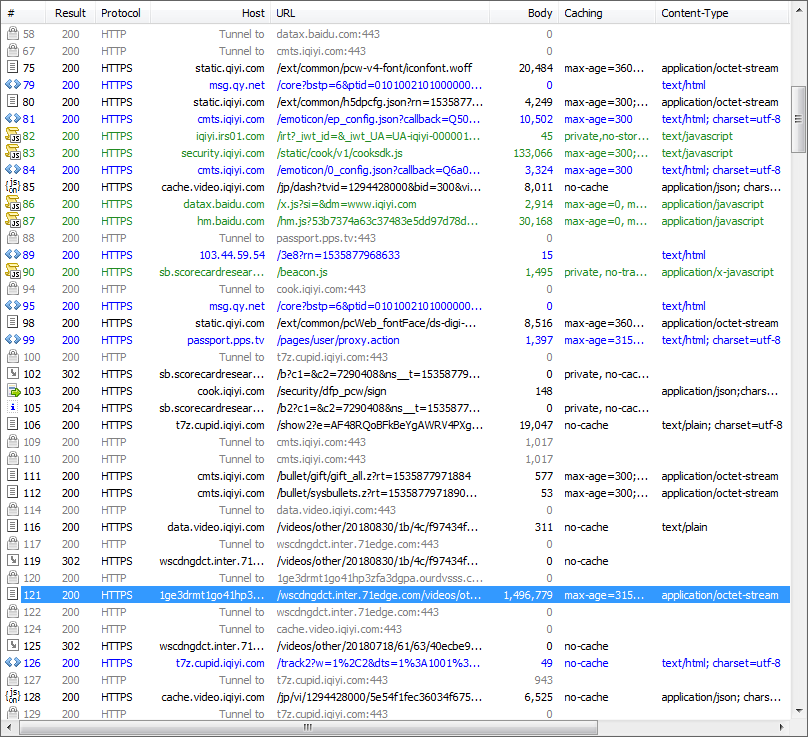The image size is (808, 737).
Task: Click the lock icon of session 58
Action: pyautogui.click(x=13, y=34)
